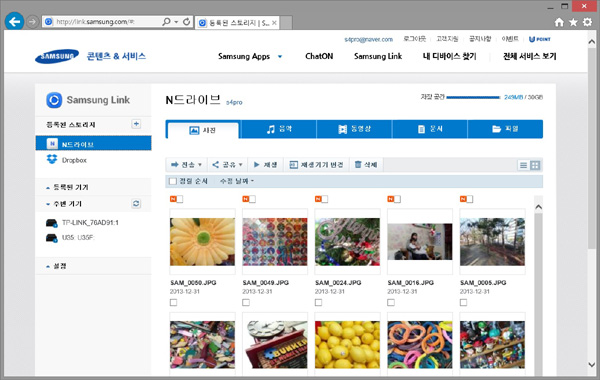This screenshot has height=380, width=600.
Task: Click the address bar search magnifier
Action: click(x=166, y=22)
